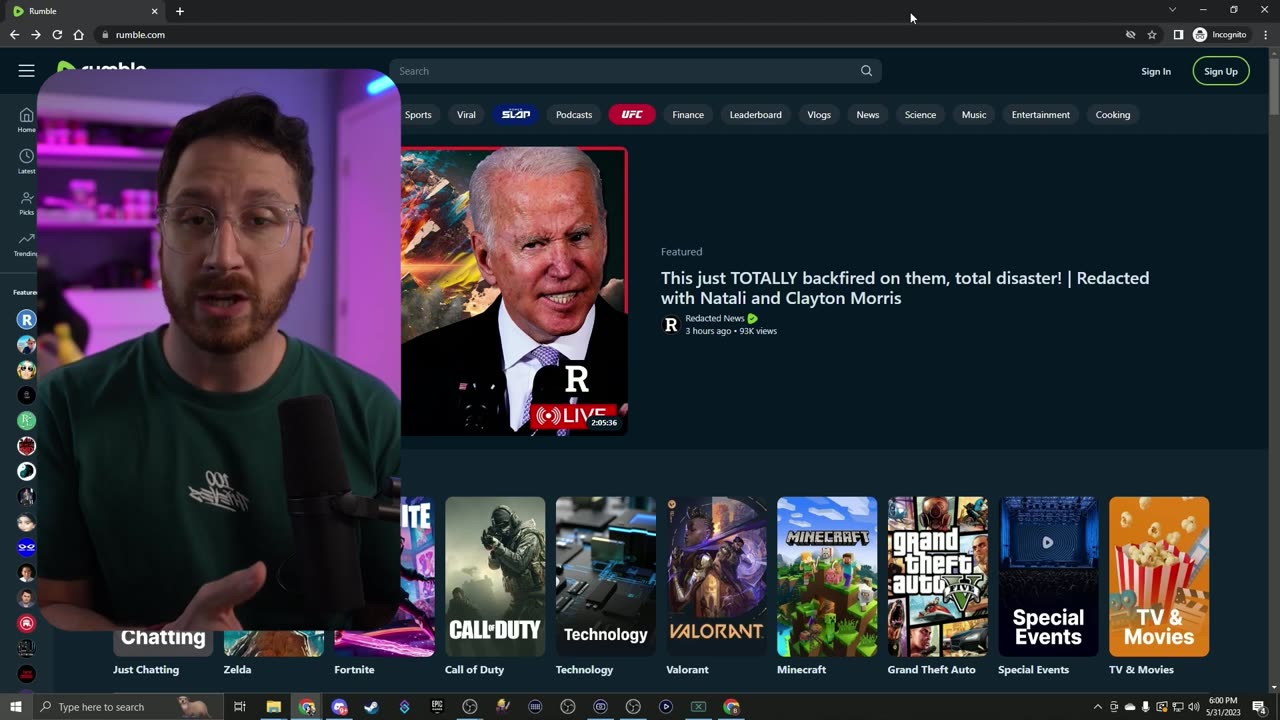Open the Valorant category thumbnail
This screenshot has width=1280, height=720.
717,576
